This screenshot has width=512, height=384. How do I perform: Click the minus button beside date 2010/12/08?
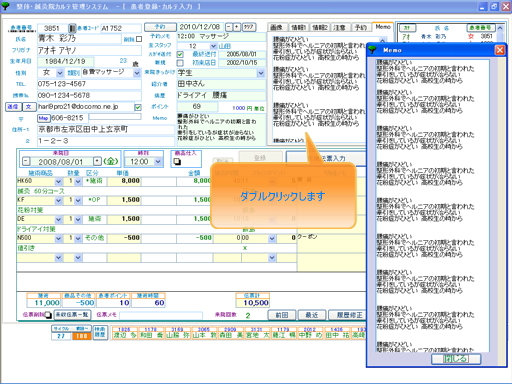click(229, 27)
